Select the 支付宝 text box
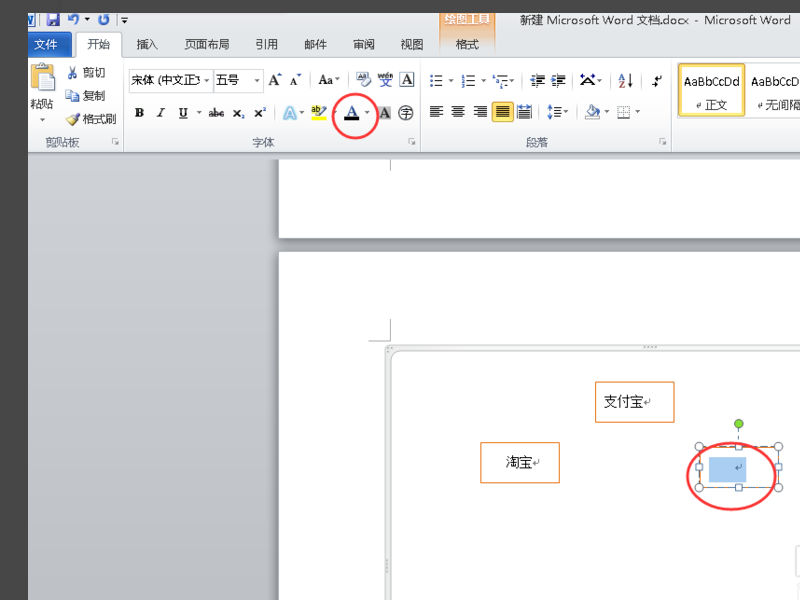 [634, 402]
